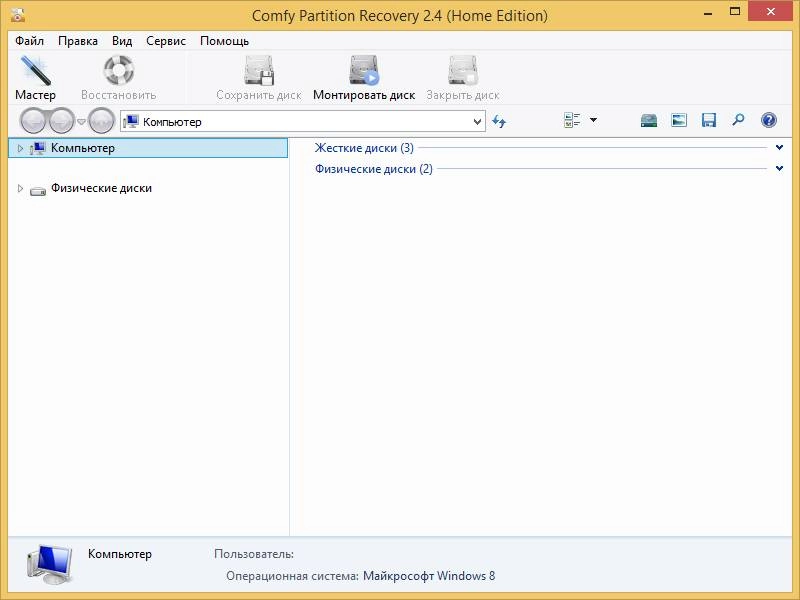
Task: Click the Закрыть диск toolbar icon
Action: pyautogui.click(x=463, y=70)
